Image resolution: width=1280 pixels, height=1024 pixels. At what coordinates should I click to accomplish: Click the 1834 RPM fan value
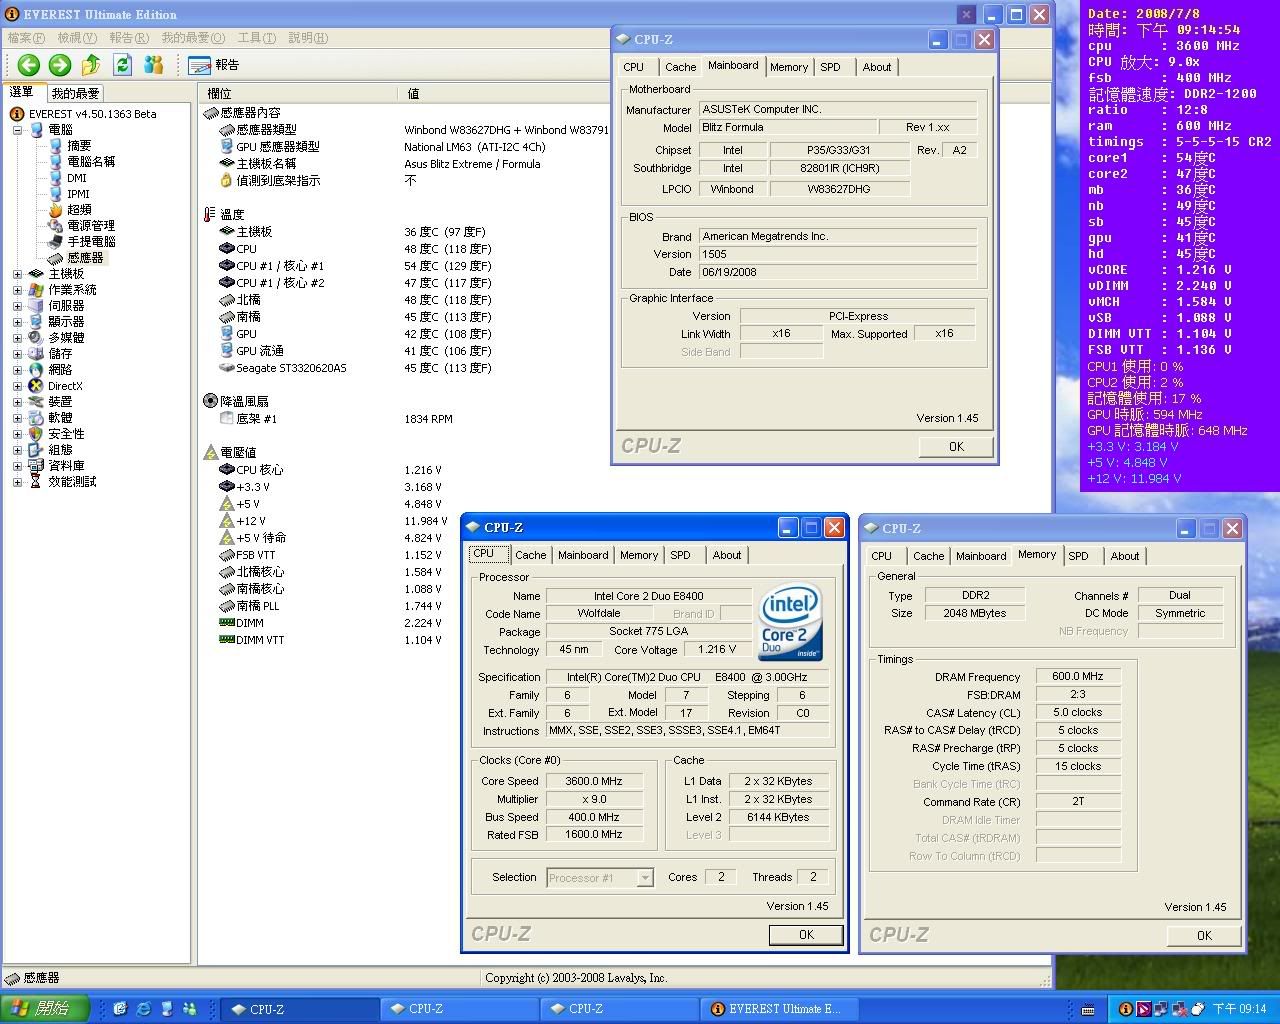point(428,419)
